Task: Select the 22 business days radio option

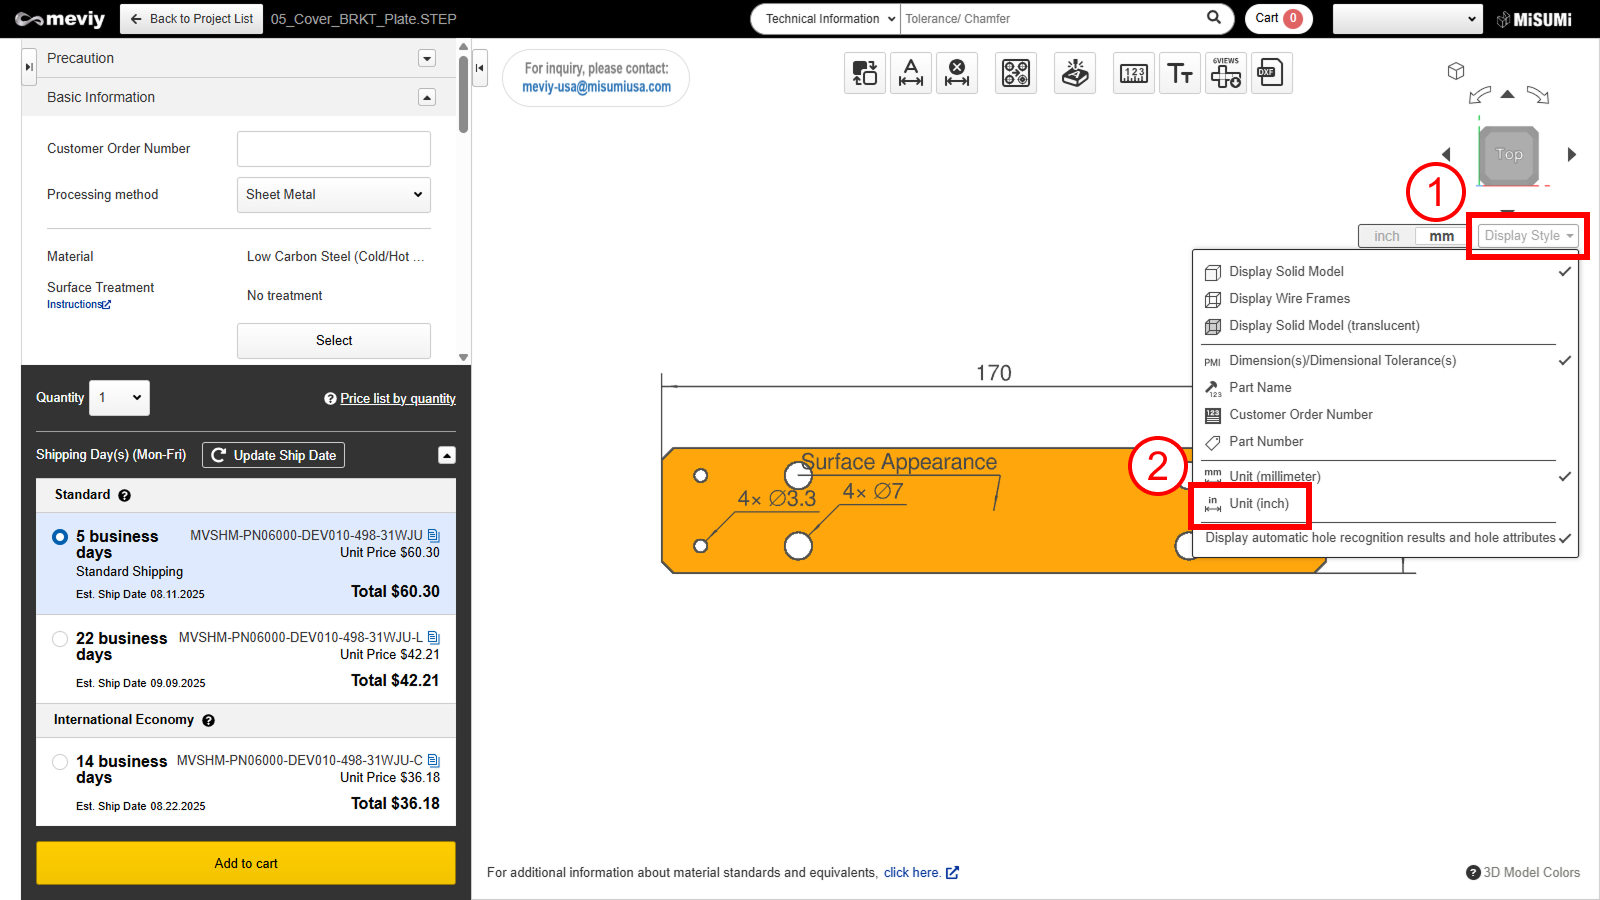Action: 60,639
